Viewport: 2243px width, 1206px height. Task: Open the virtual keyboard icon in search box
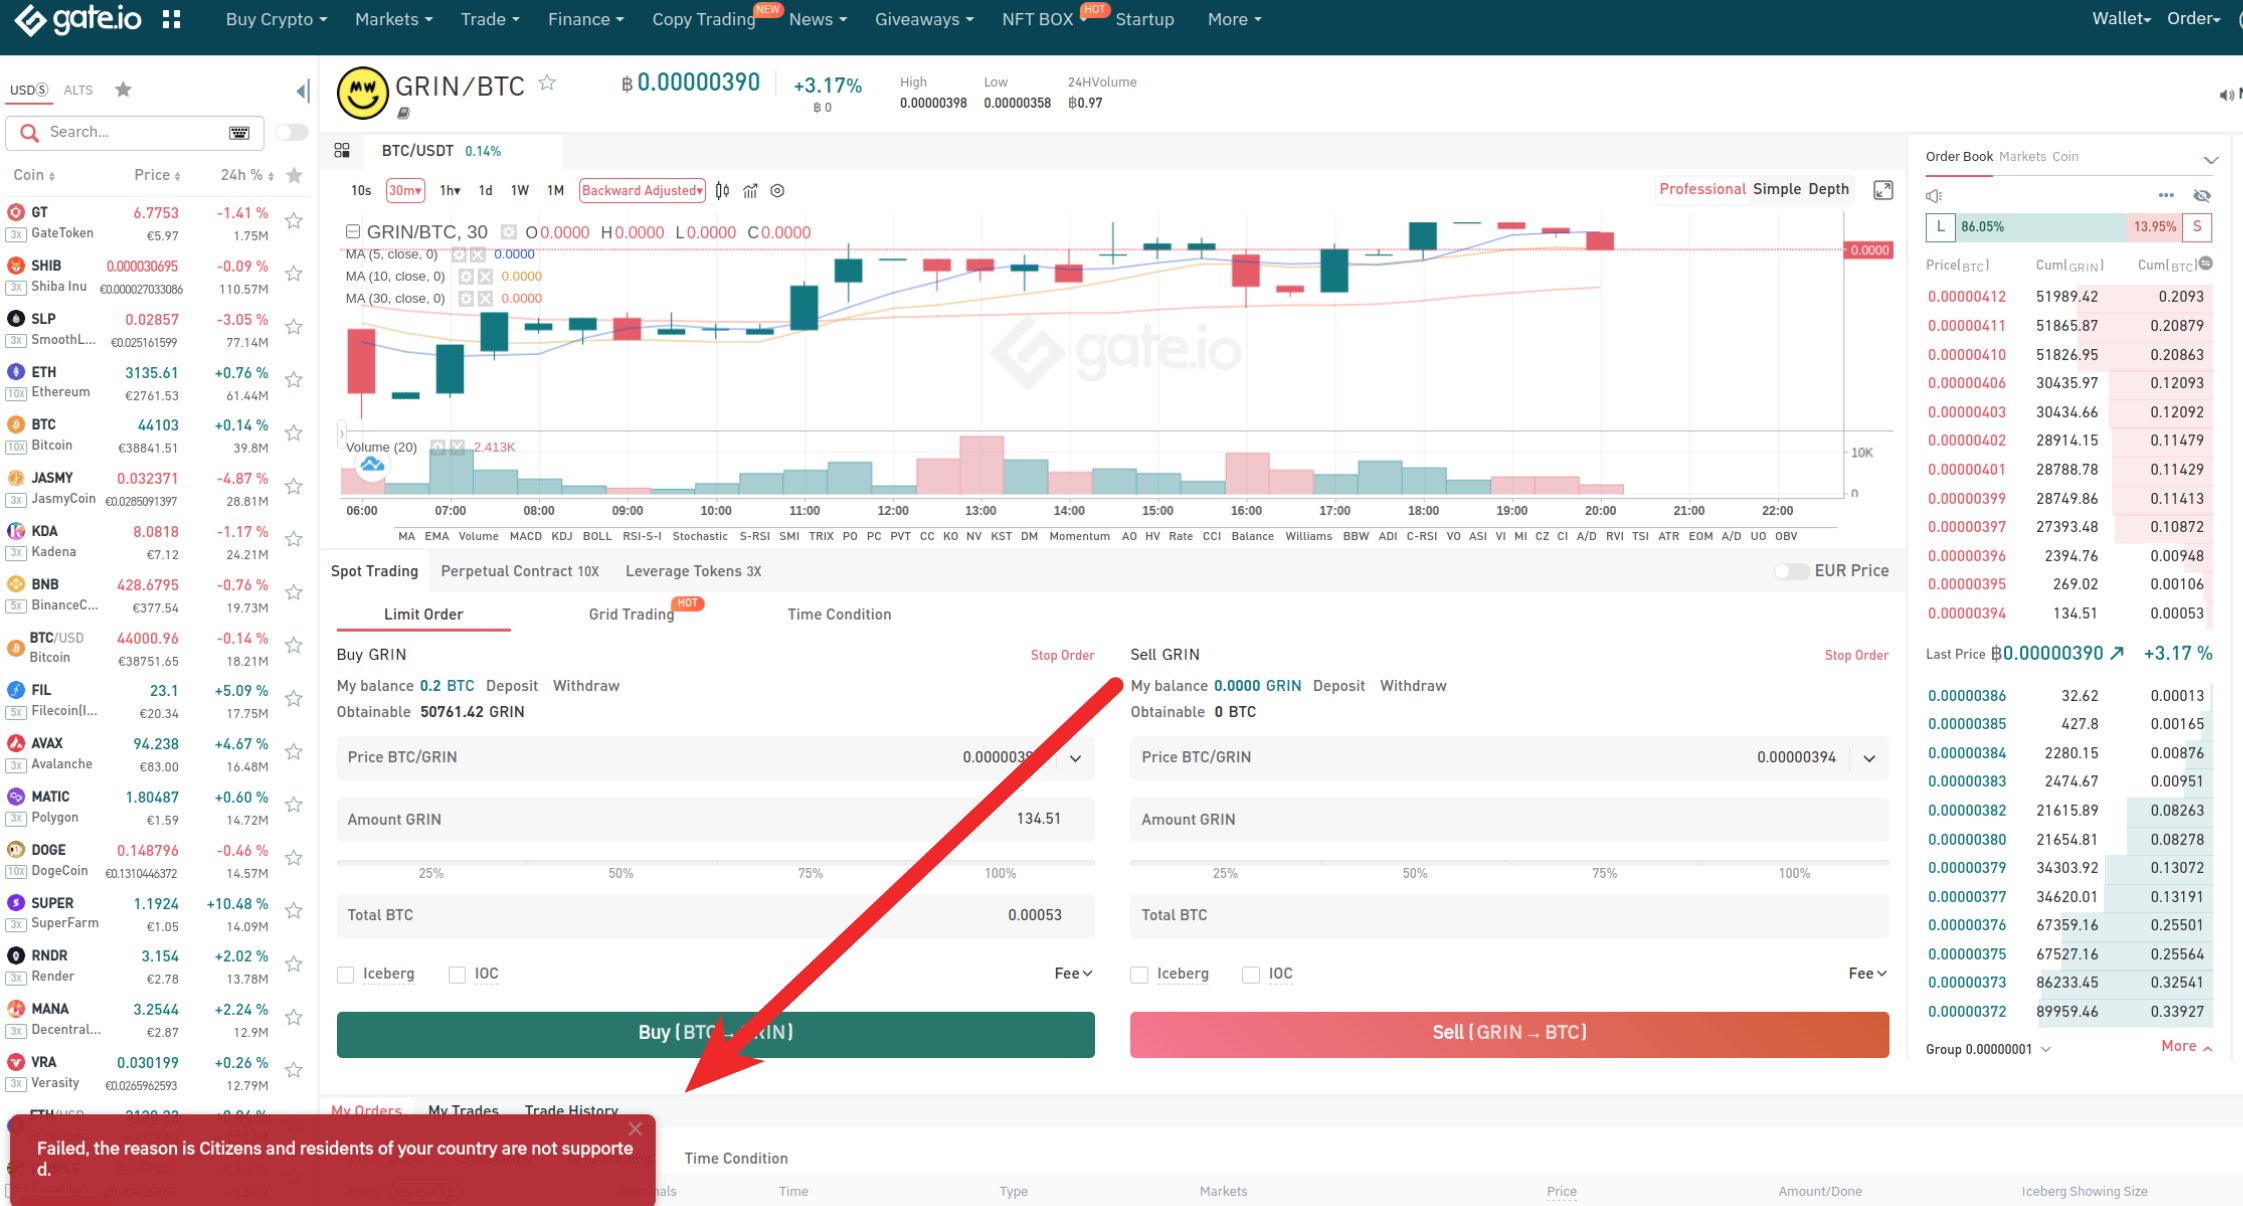point(239,132)
